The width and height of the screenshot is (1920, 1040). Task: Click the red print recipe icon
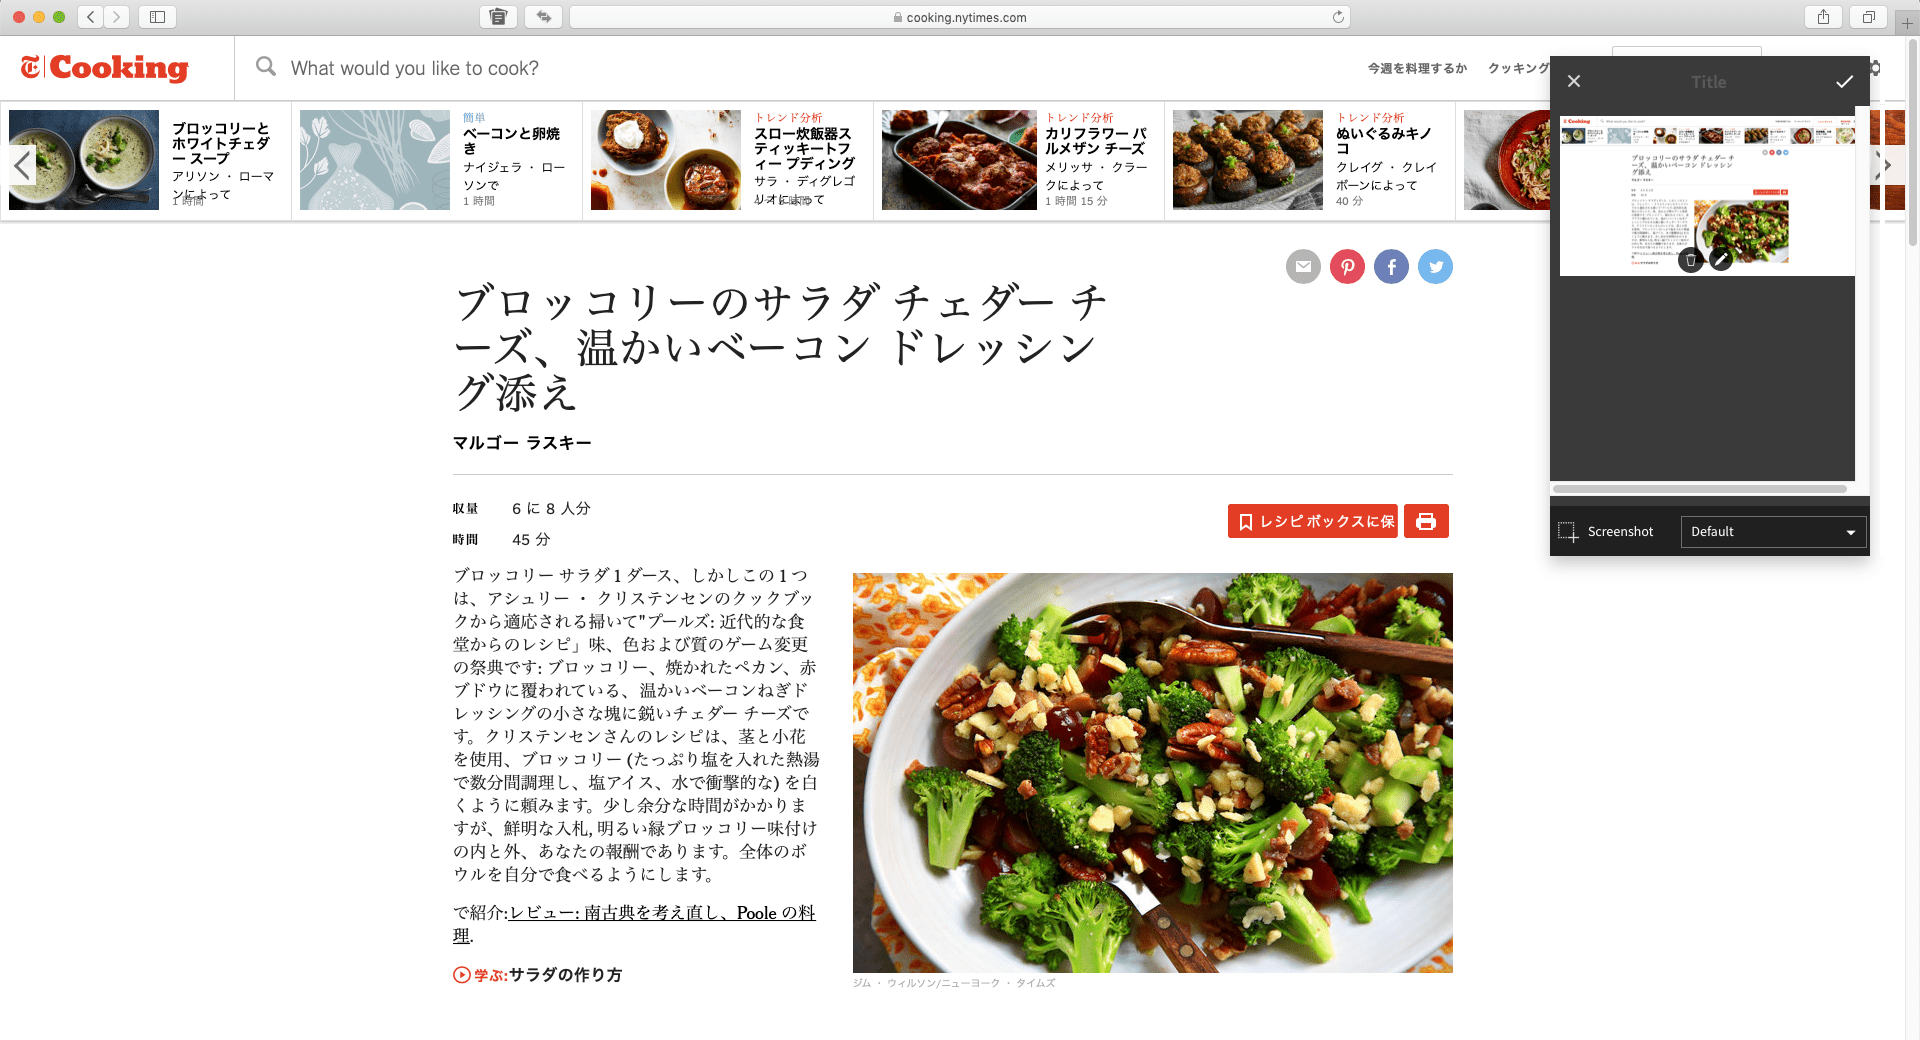1426,521
